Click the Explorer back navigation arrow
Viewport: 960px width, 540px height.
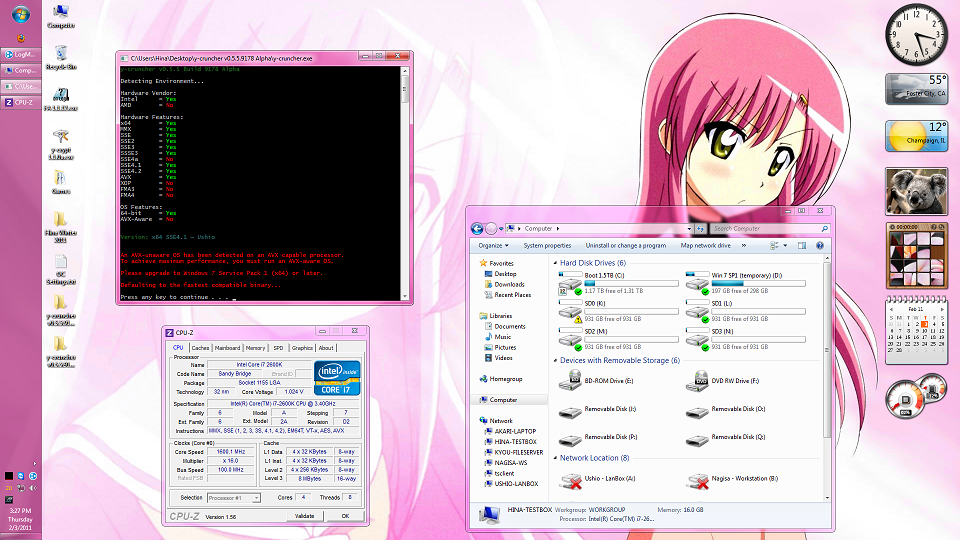point(478,228)
